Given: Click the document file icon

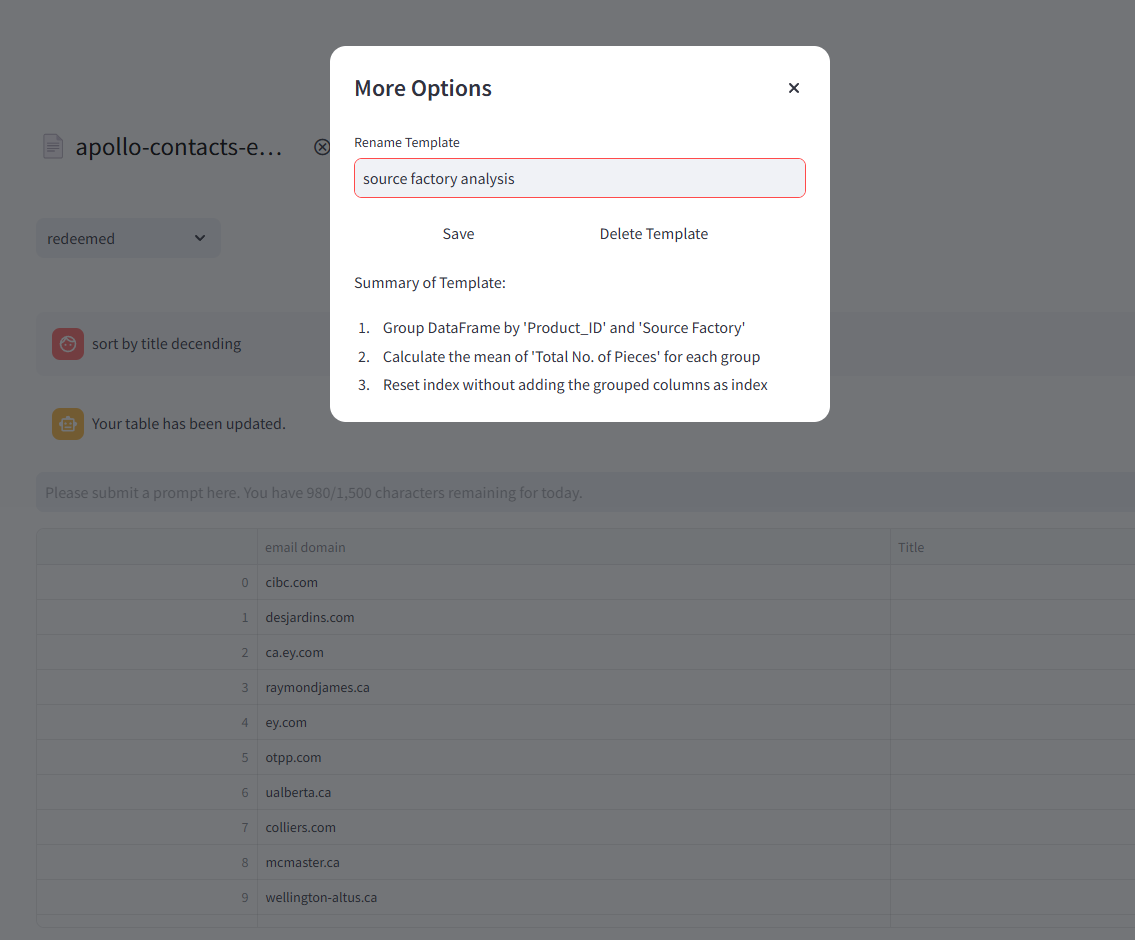Looking at the screenshot, I should click(53, 147).
